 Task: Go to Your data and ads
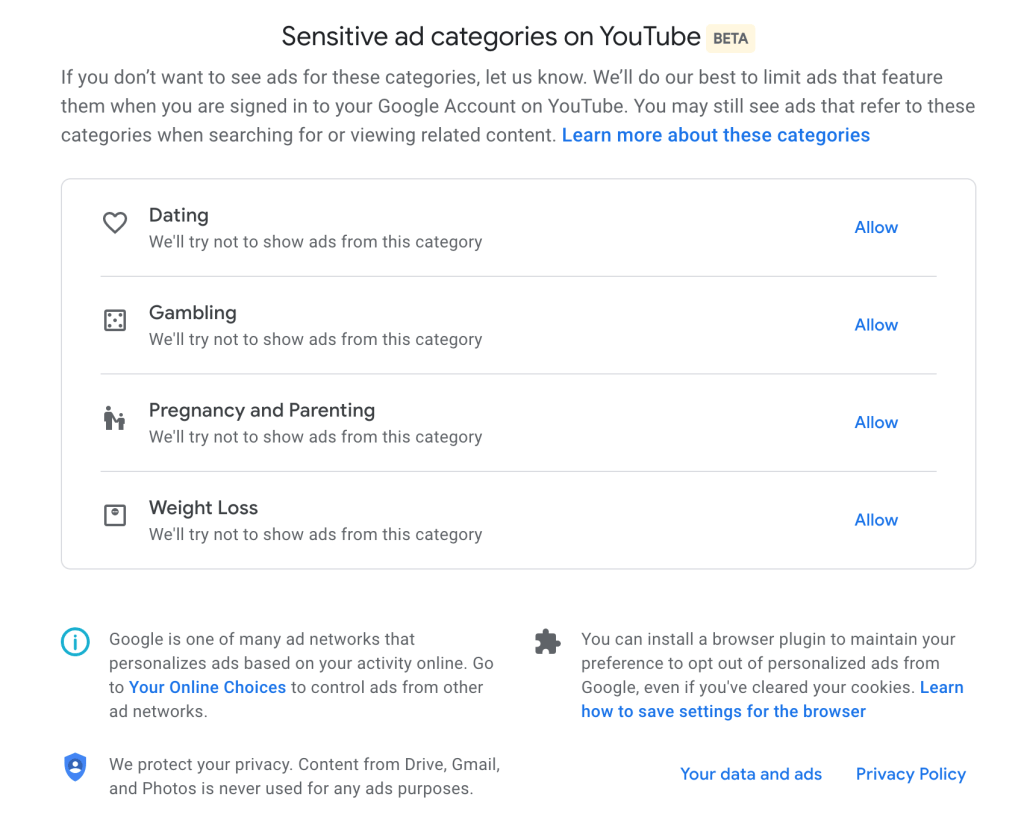pos(751,774)
